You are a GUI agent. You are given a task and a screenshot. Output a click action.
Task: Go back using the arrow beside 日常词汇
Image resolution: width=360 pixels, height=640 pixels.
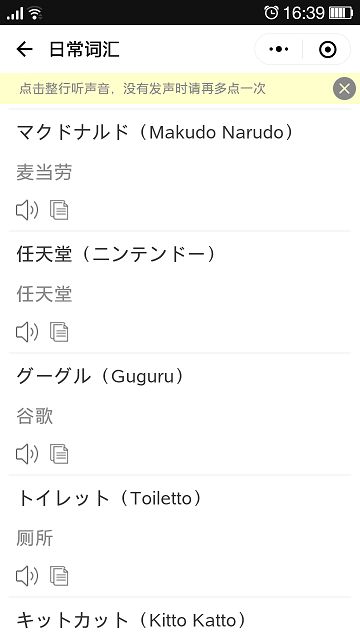pyautogui.click(x=24, y=49)
